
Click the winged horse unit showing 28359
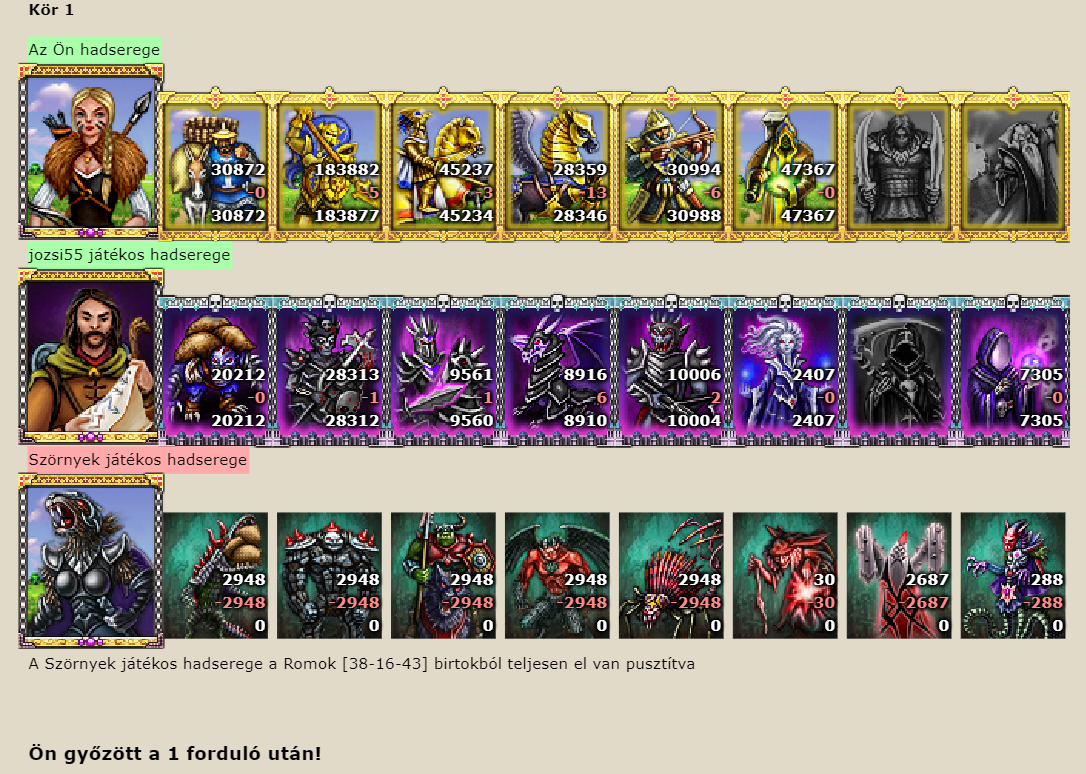[x=558, y=166]
